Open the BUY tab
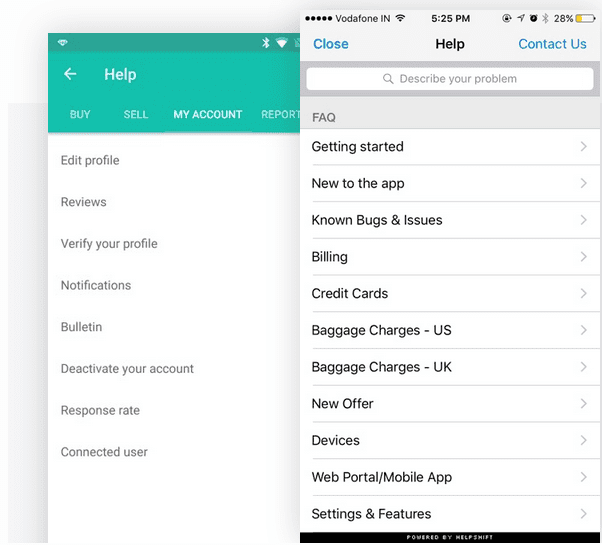This screenshot has height=545, width=602. pyautogui.click(x=80, y=114)
